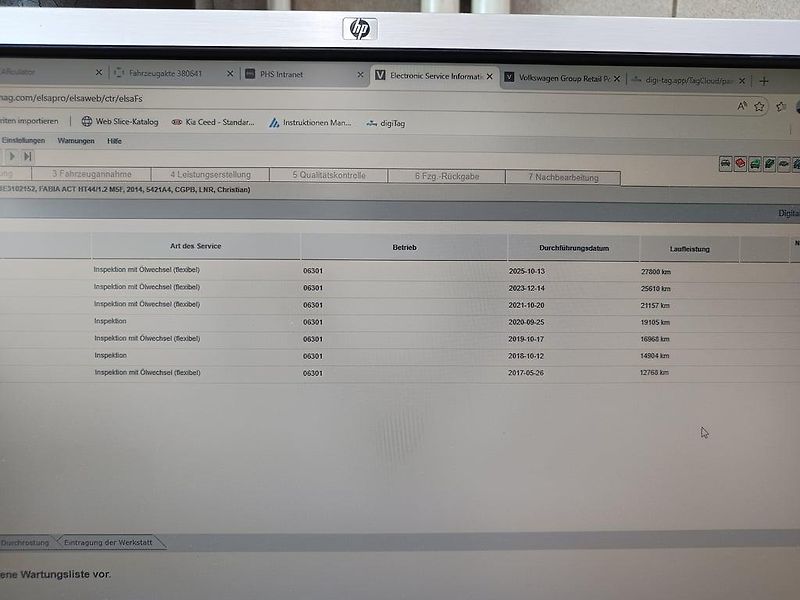Open the Hilfe menu
800x600 pixels.
114,141
